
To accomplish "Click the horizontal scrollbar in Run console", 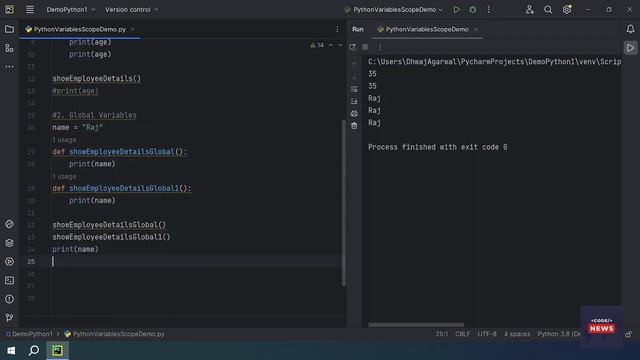I will (416, 325).
